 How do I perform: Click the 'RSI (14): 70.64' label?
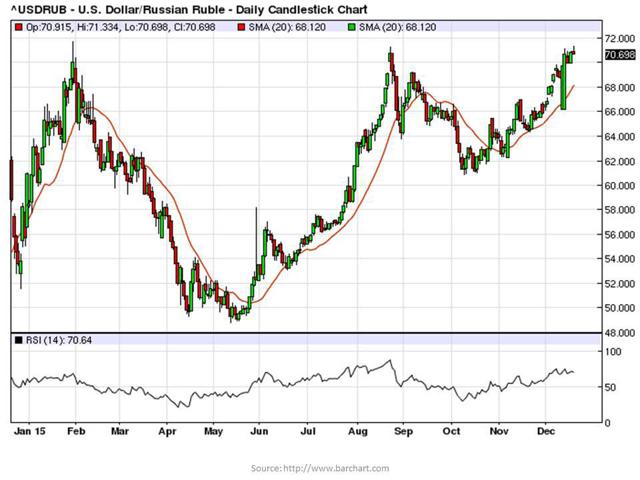[x=59, y=340]
